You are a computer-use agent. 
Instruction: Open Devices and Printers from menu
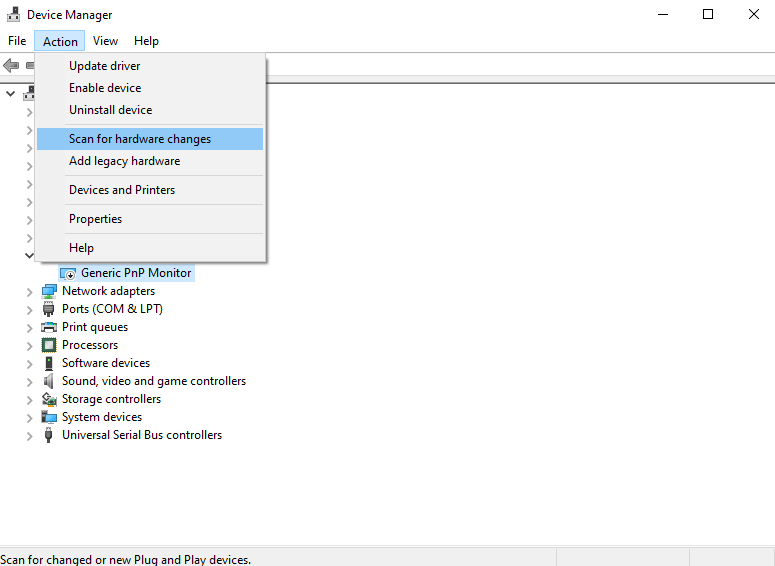150,190
